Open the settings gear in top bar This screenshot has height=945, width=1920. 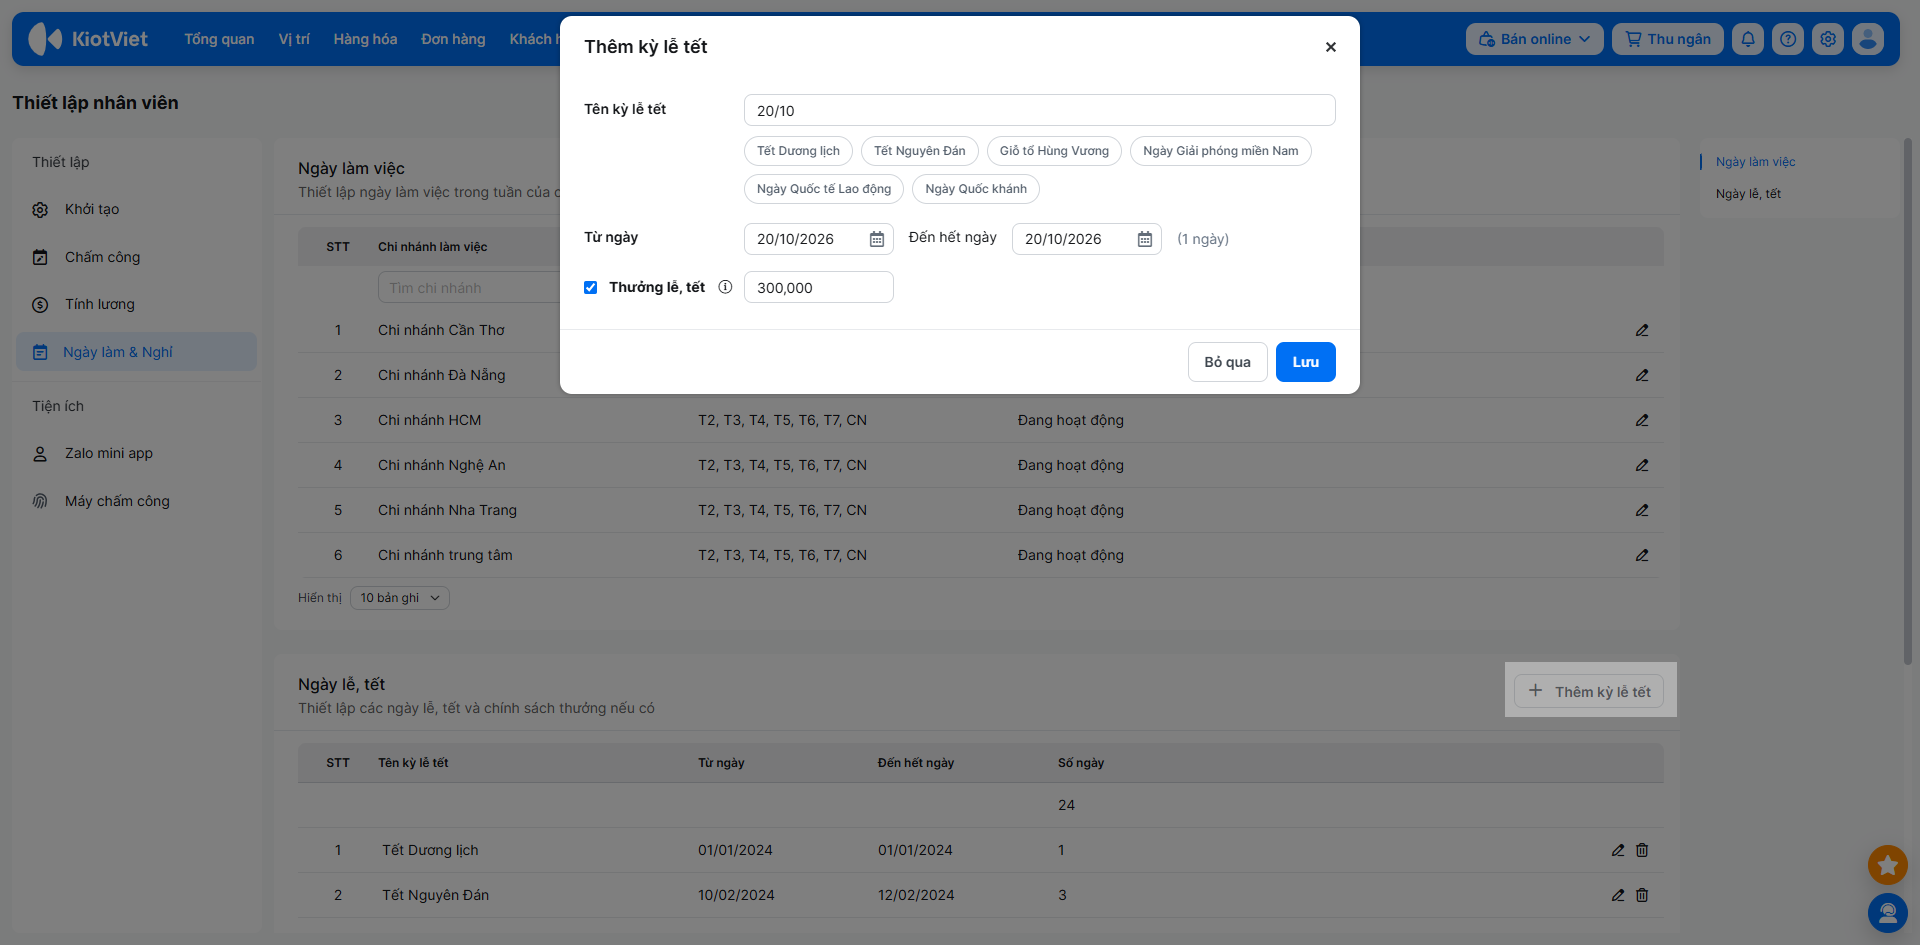click(1828, 39)
